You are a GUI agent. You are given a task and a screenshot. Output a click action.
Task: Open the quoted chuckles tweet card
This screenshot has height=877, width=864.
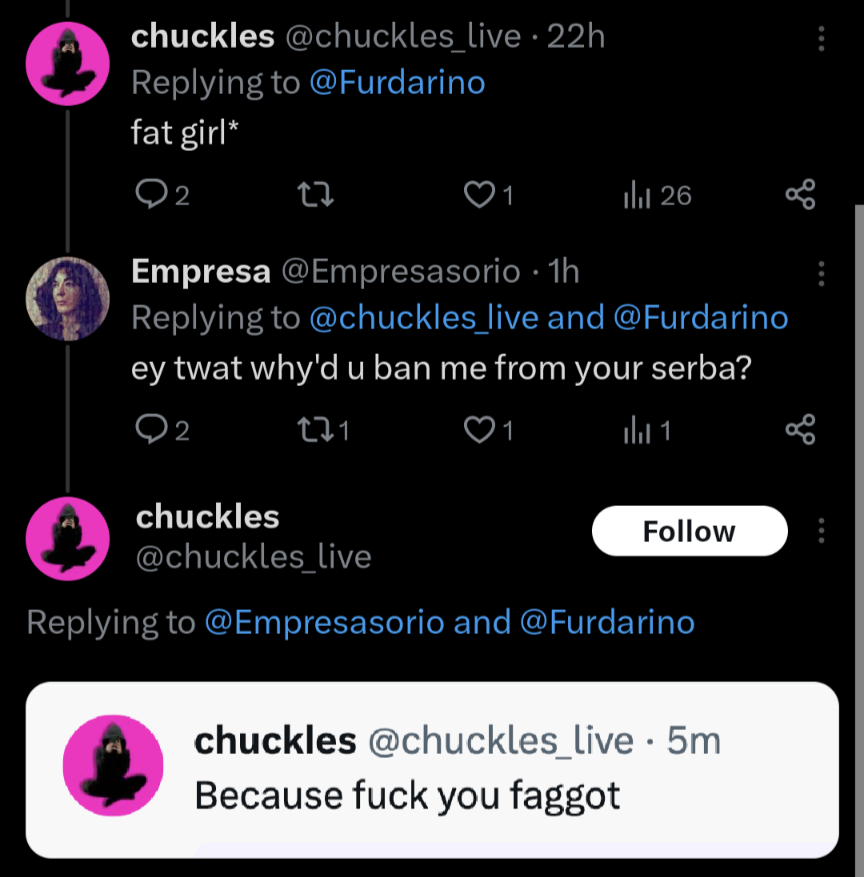pos(432,769)
